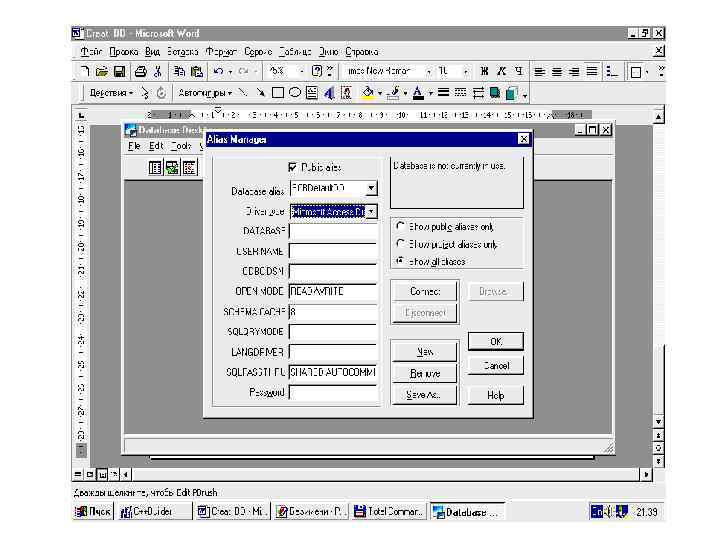Click the fill color paint bucket
Image resolution: width=720 pixels, height=540 pixels.
[x=368, y=93]
